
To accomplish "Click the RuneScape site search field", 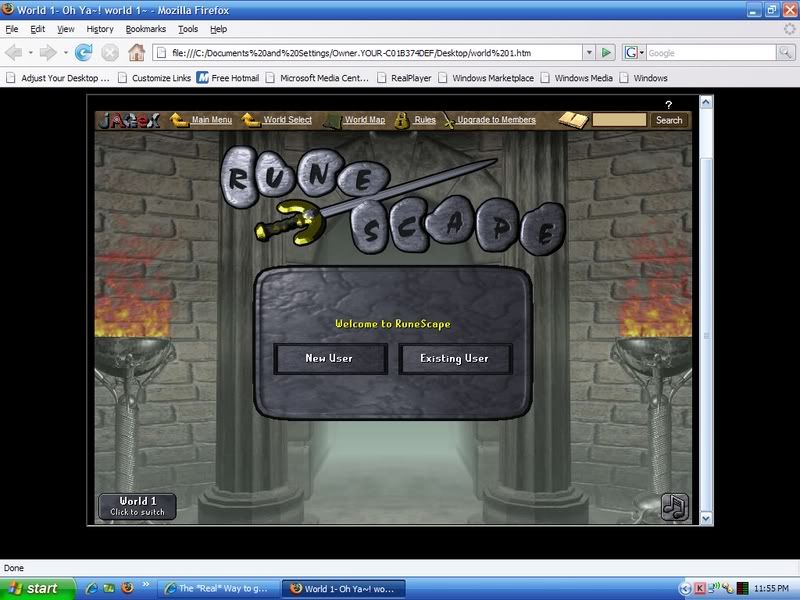I will pyautogui.click(x=619, y=120).
